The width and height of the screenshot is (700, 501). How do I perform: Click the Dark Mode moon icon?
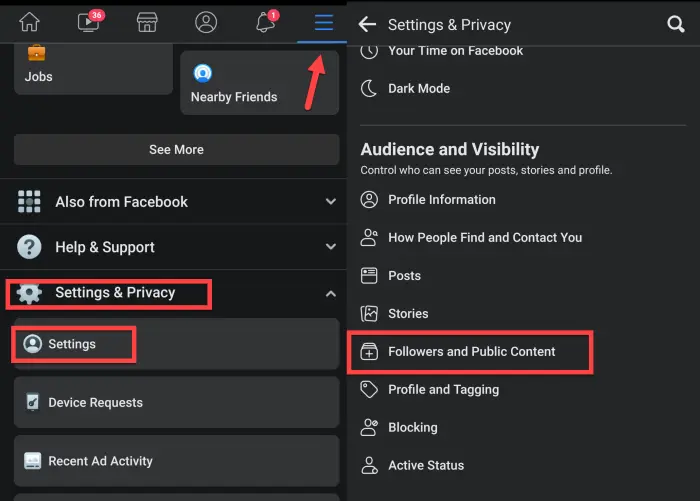pos(369,88)
